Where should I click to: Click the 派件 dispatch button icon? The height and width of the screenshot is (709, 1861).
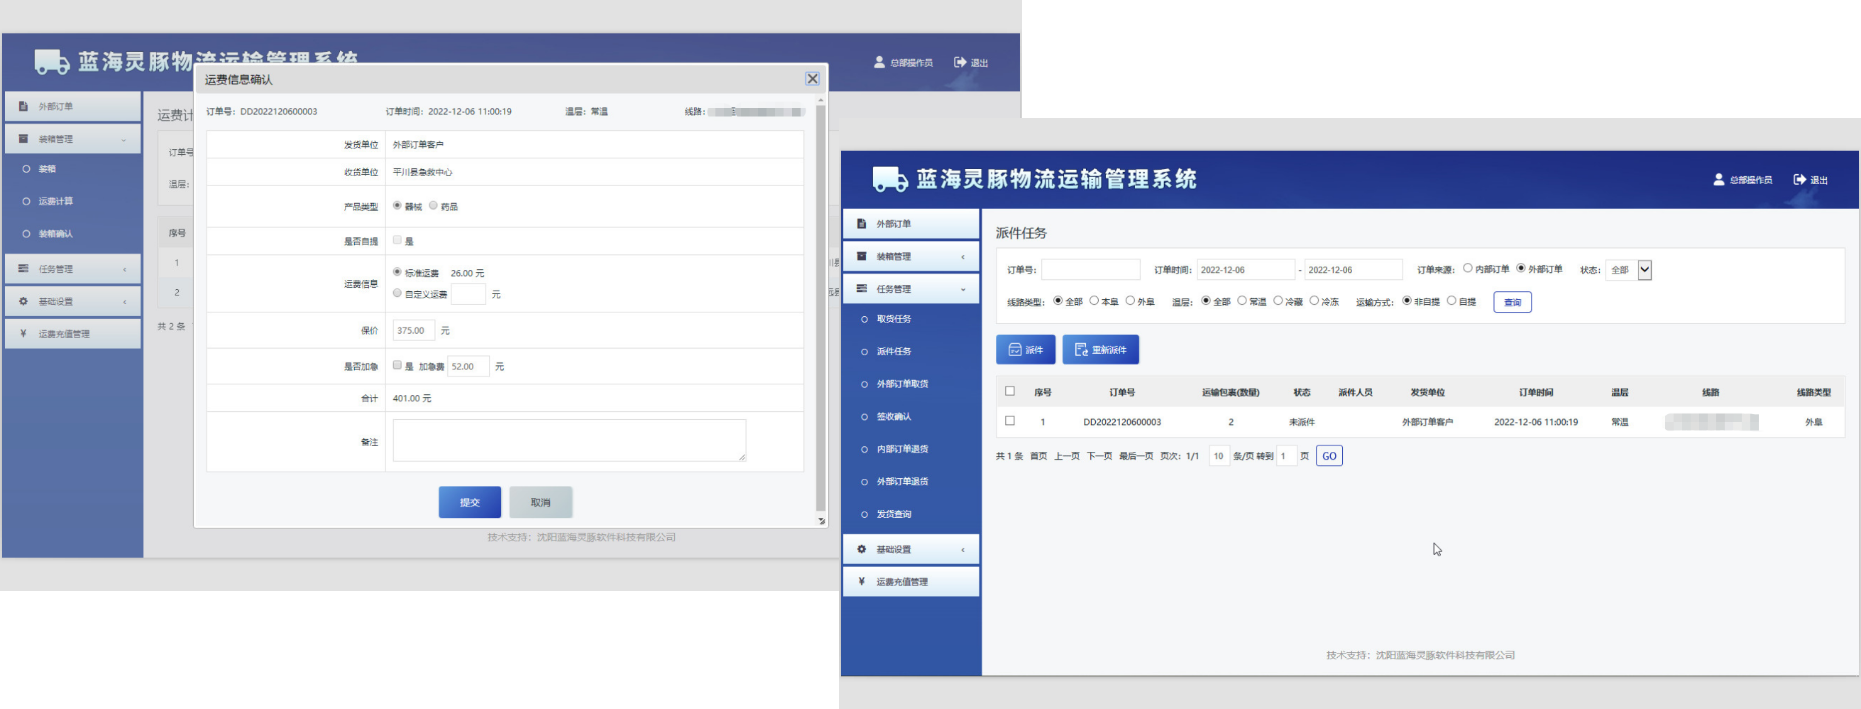click(1015, 350)
